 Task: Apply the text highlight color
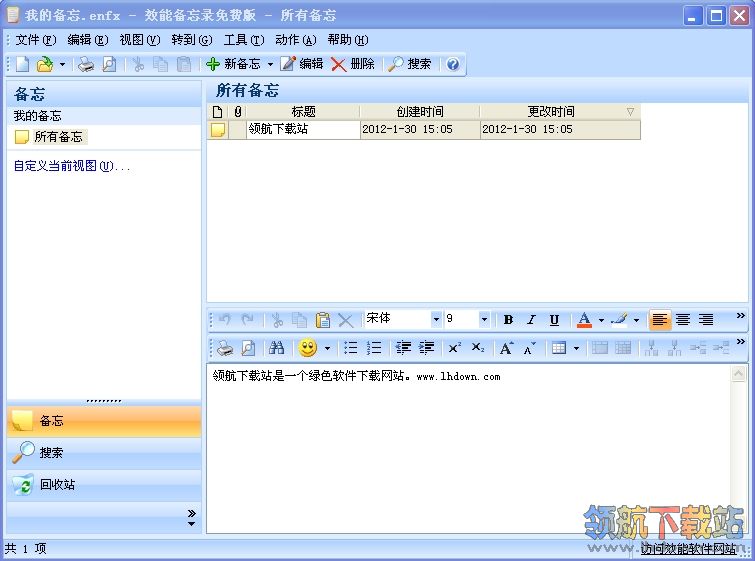point(619,320)
